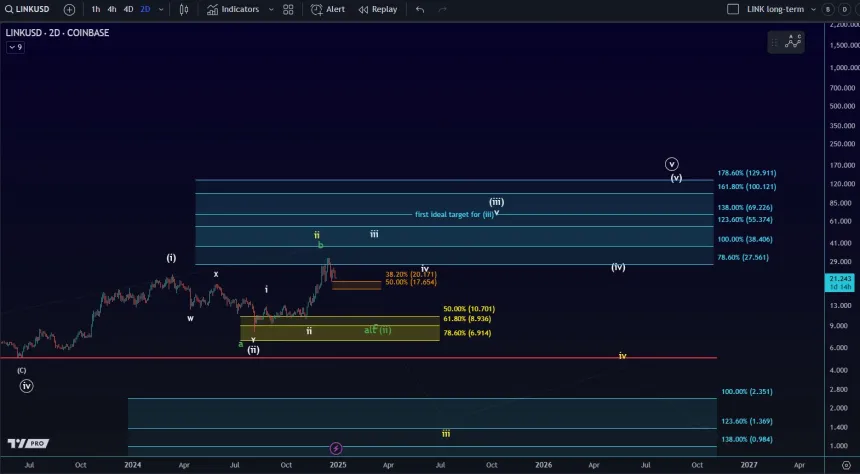Image resolution: width=860 pixels, height=474 pixels.
Task: Switch to the 4D timeframe
Action: pyautogui.click(x=128, y=9)
